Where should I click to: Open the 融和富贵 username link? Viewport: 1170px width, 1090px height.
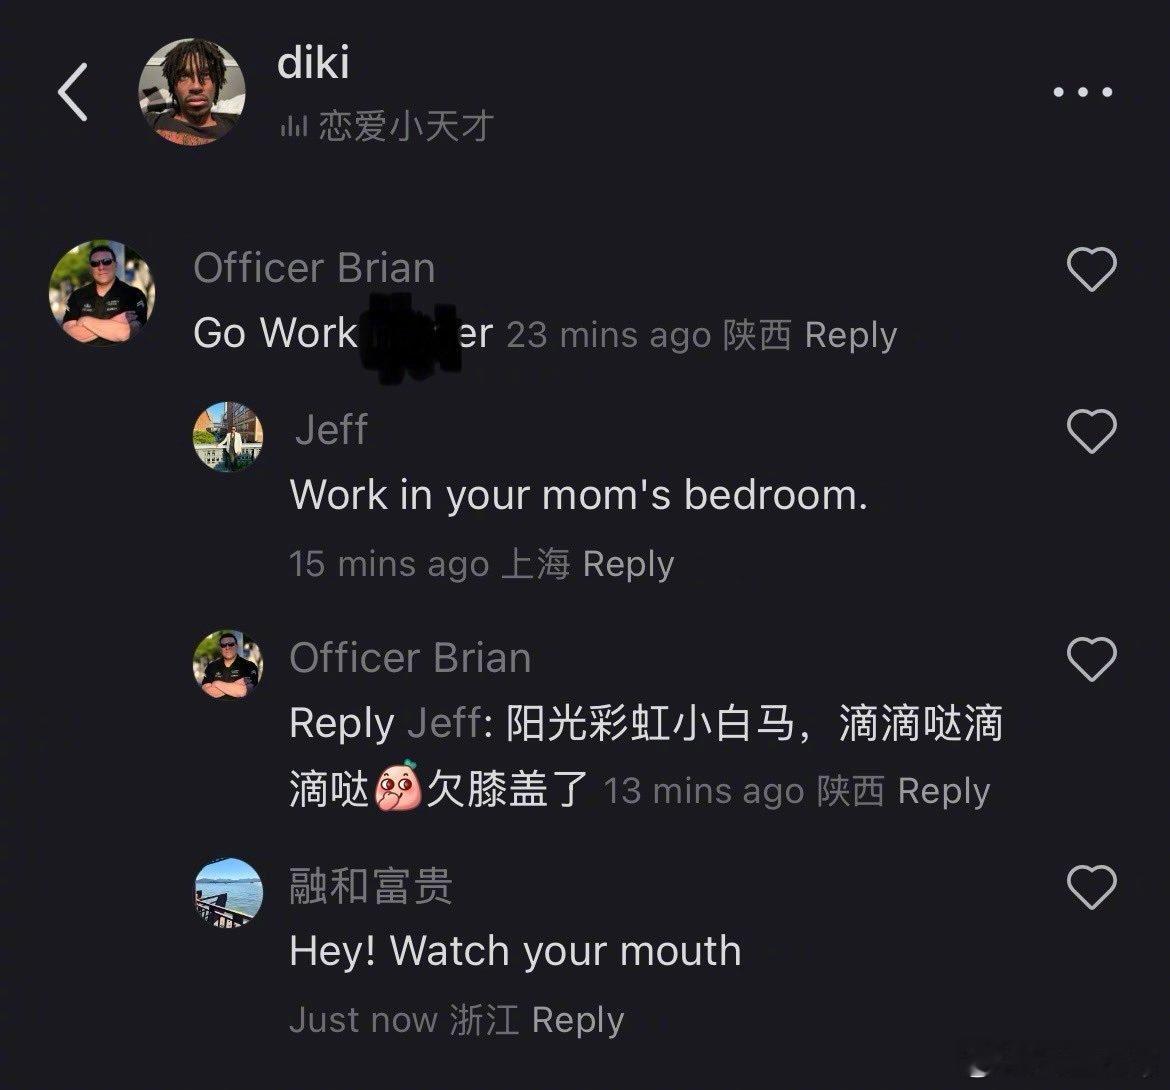(371, 886)
